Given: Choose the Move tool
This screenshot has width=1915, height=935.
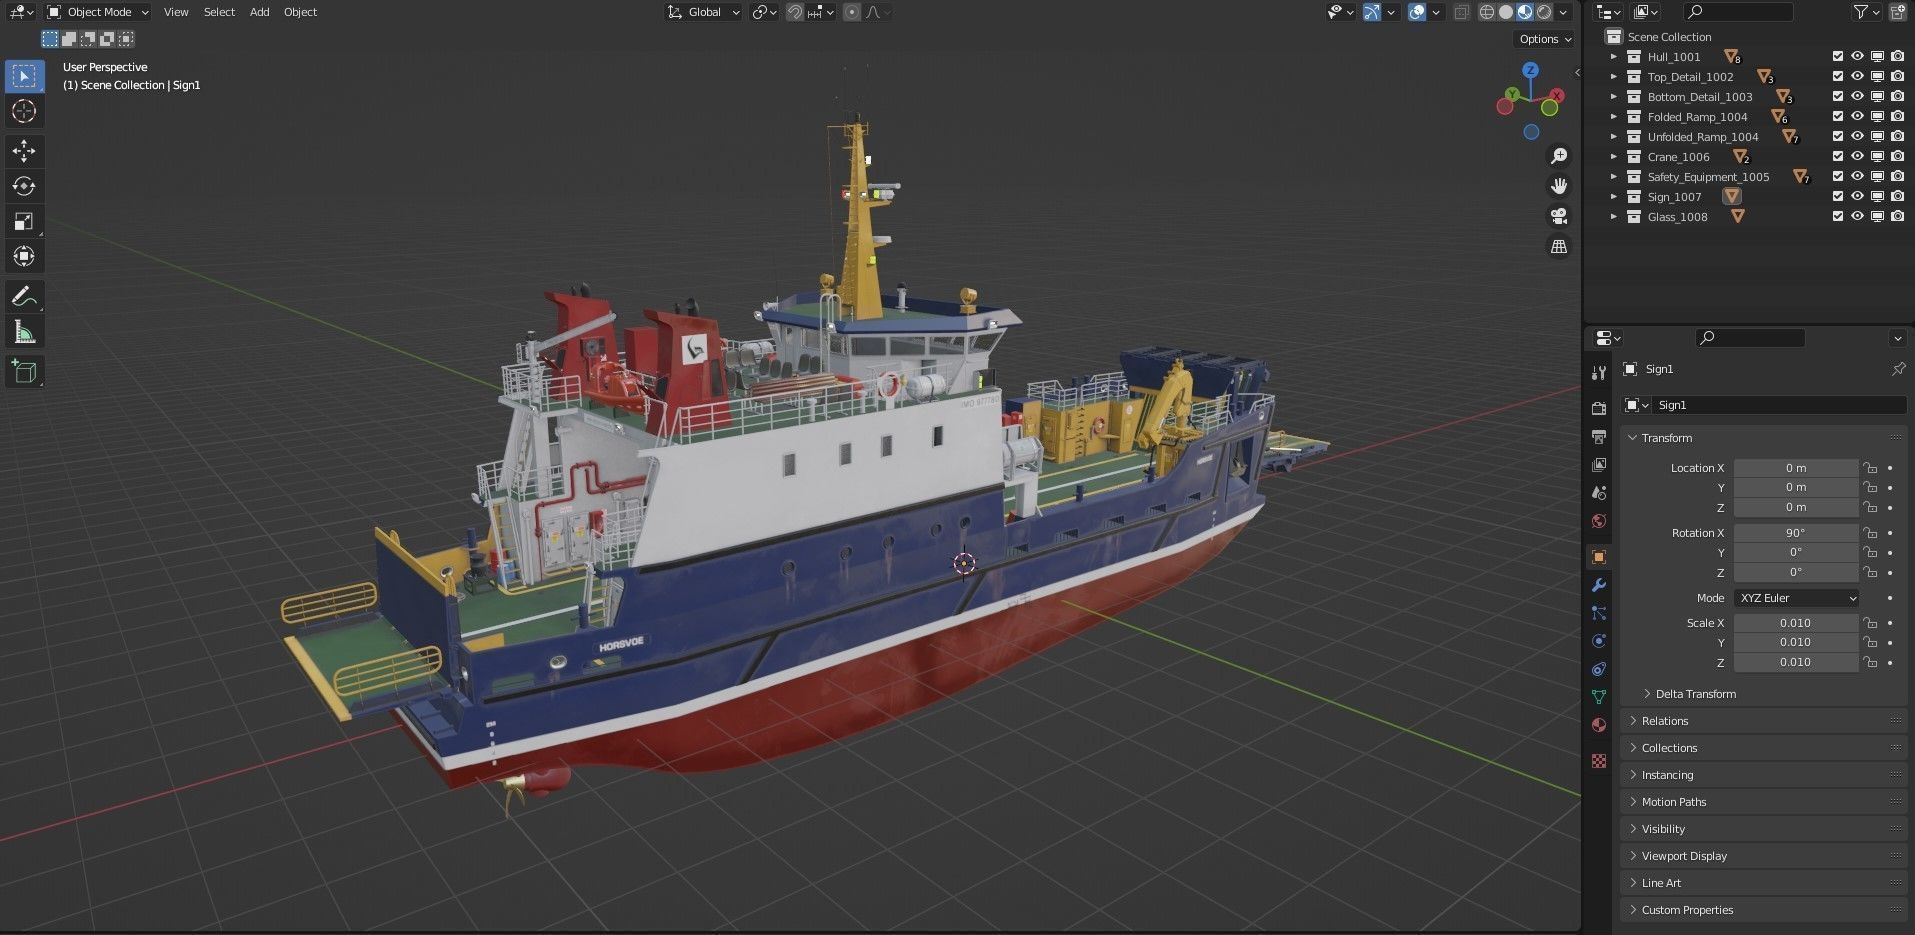Looking at the screenshot, I should [x=24, y=151].
